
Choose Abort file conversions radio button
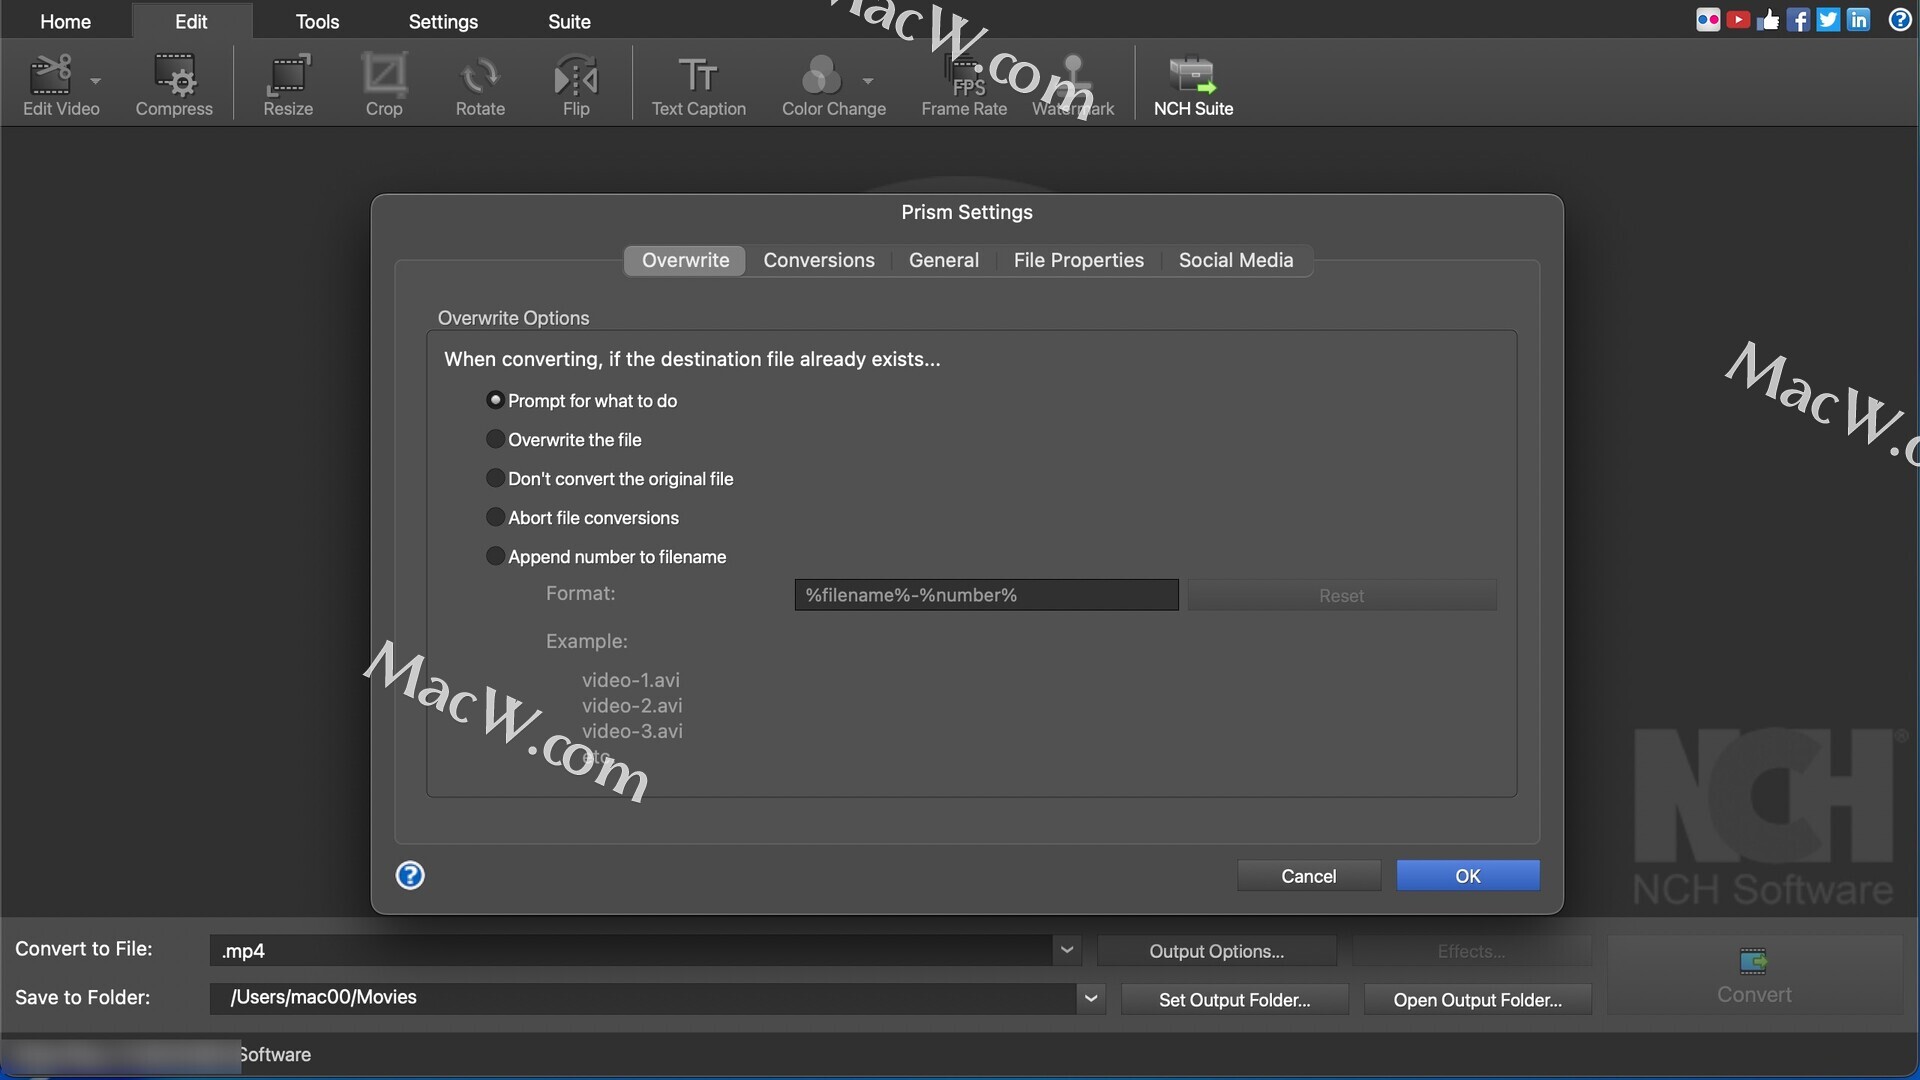pos(495,518)
